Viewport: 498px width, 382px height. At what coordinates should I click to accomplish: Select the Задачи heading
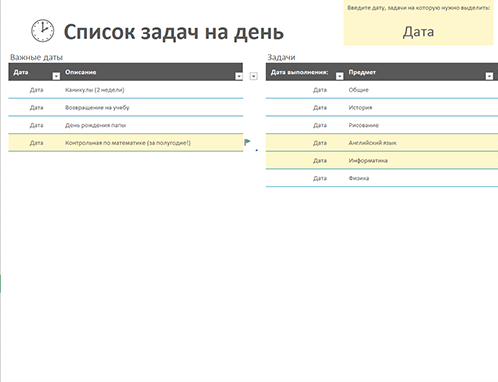[x=281, y=57]
